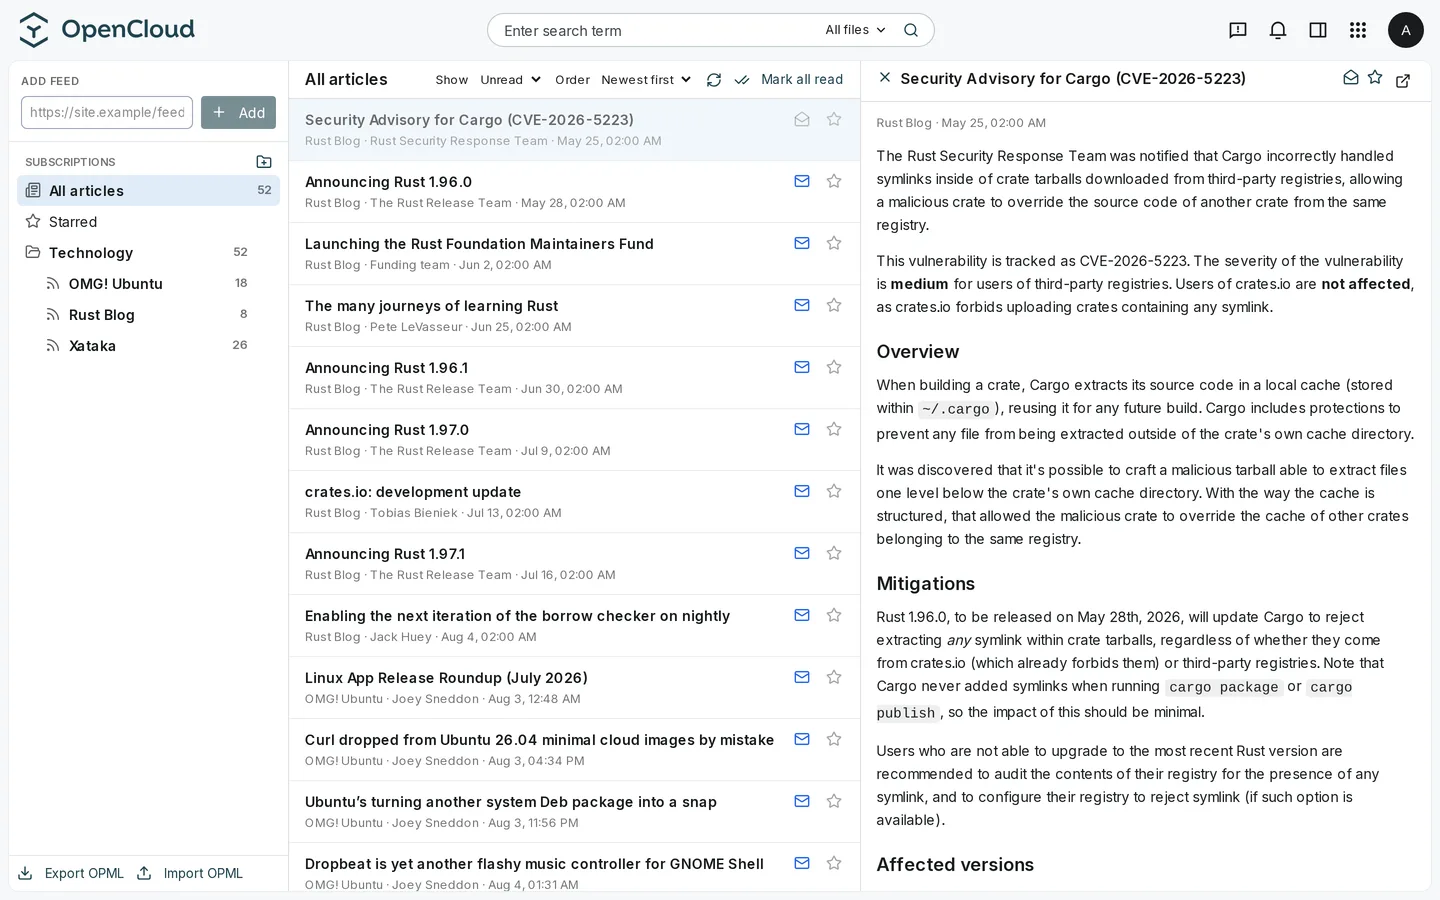Viewport: 1440px width, 900px height.
Task: Open the Starred articles list
Action: (x=148, y=222)
